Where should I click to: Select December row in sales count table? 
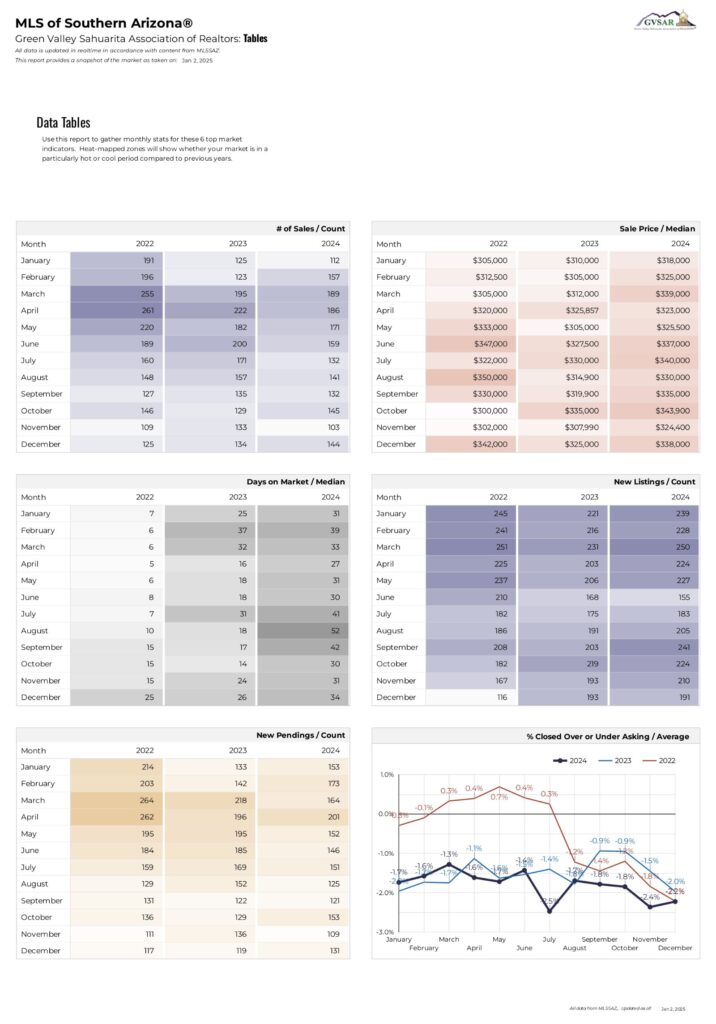click(x=183, y=444)
